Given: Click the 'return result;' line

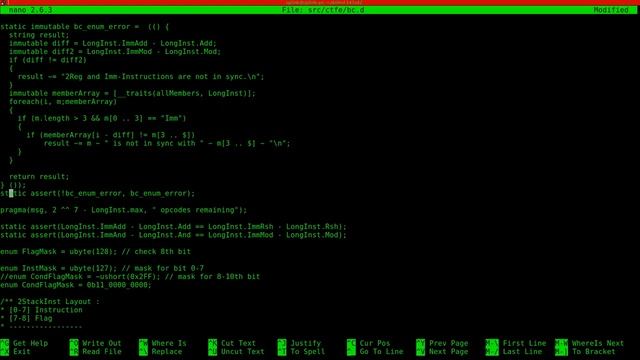Looking at the screenshot, I should click(x=39, y=177).
